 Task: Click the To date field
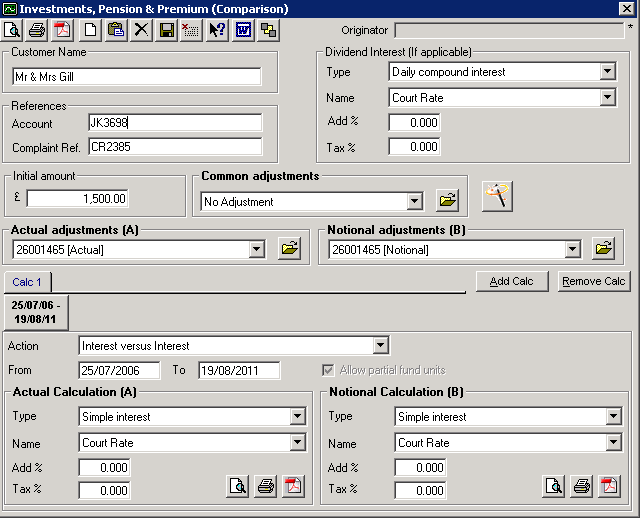click(239, 370)
